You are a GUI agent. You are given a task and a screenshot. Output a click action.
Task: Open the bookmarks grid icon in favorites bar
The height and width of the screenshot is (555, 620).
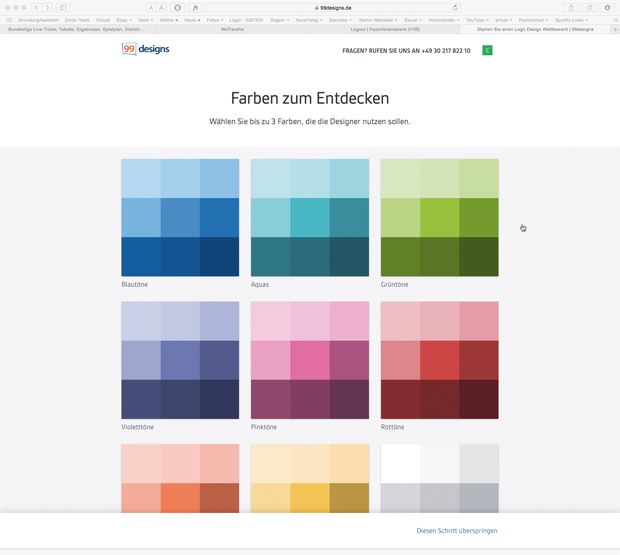(9, 20)
